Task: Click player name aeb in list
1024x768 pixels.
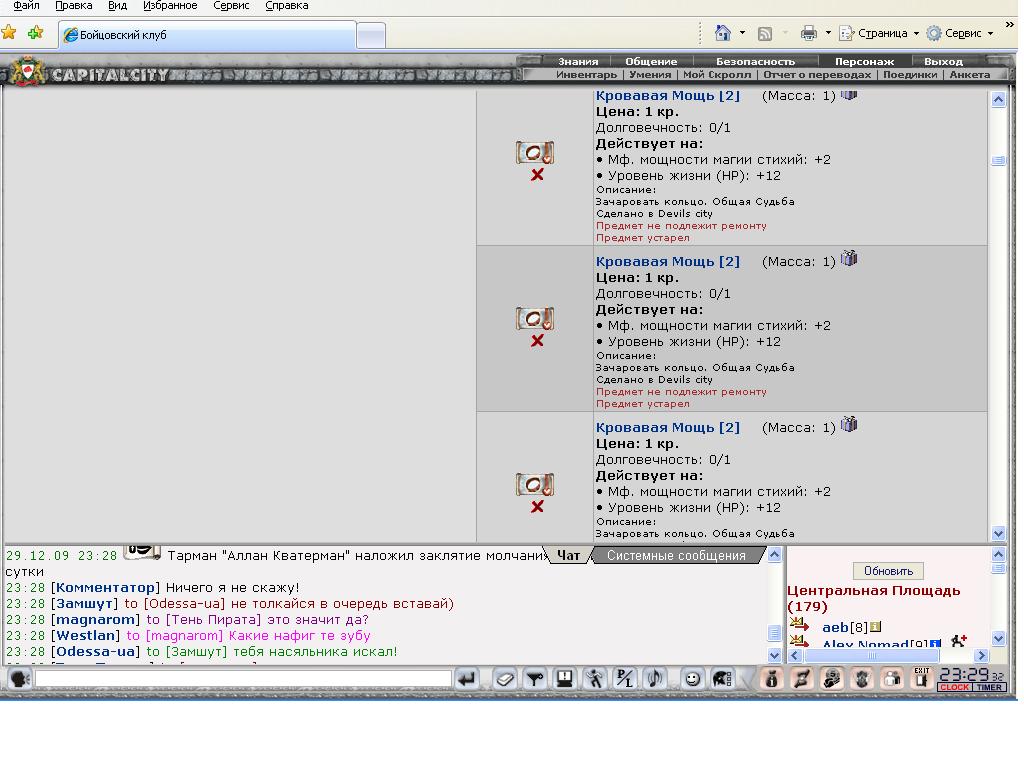Action: pyautogui.click(x=835, y=628)
